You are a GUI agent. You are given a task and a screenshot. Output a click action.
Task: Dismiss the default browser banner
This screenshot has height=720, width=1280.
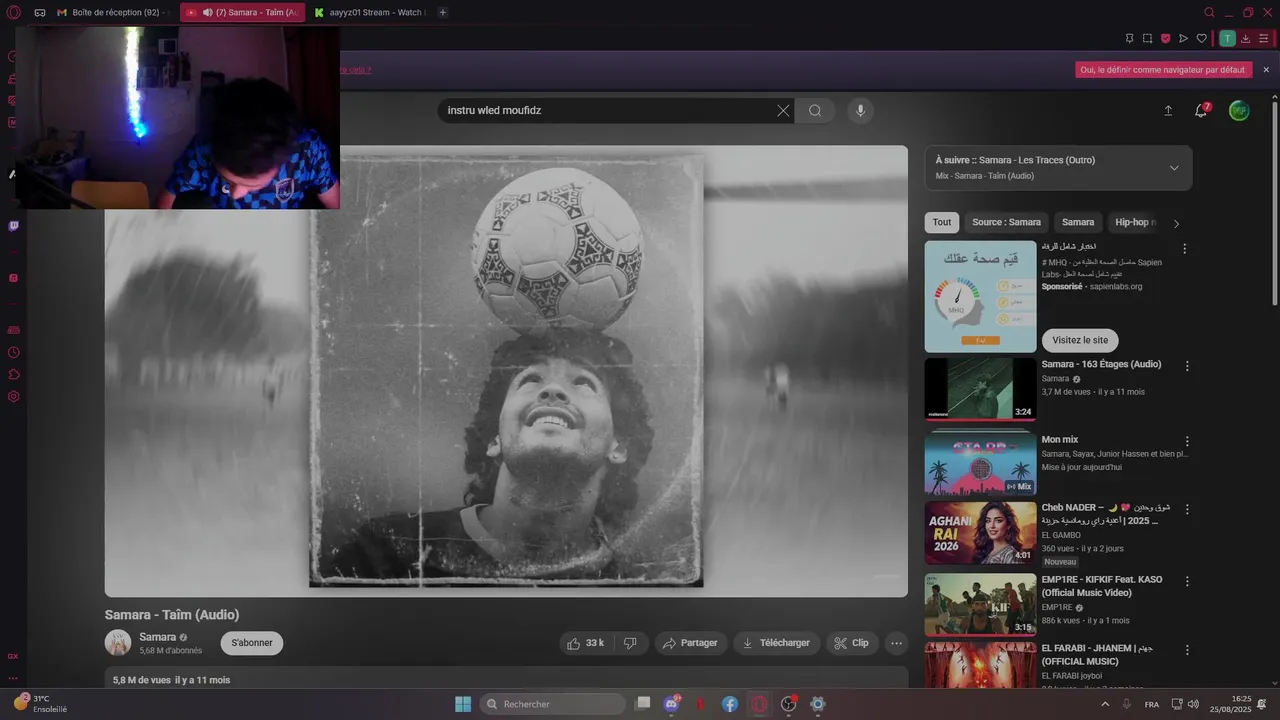click(x=1266, y=70)
